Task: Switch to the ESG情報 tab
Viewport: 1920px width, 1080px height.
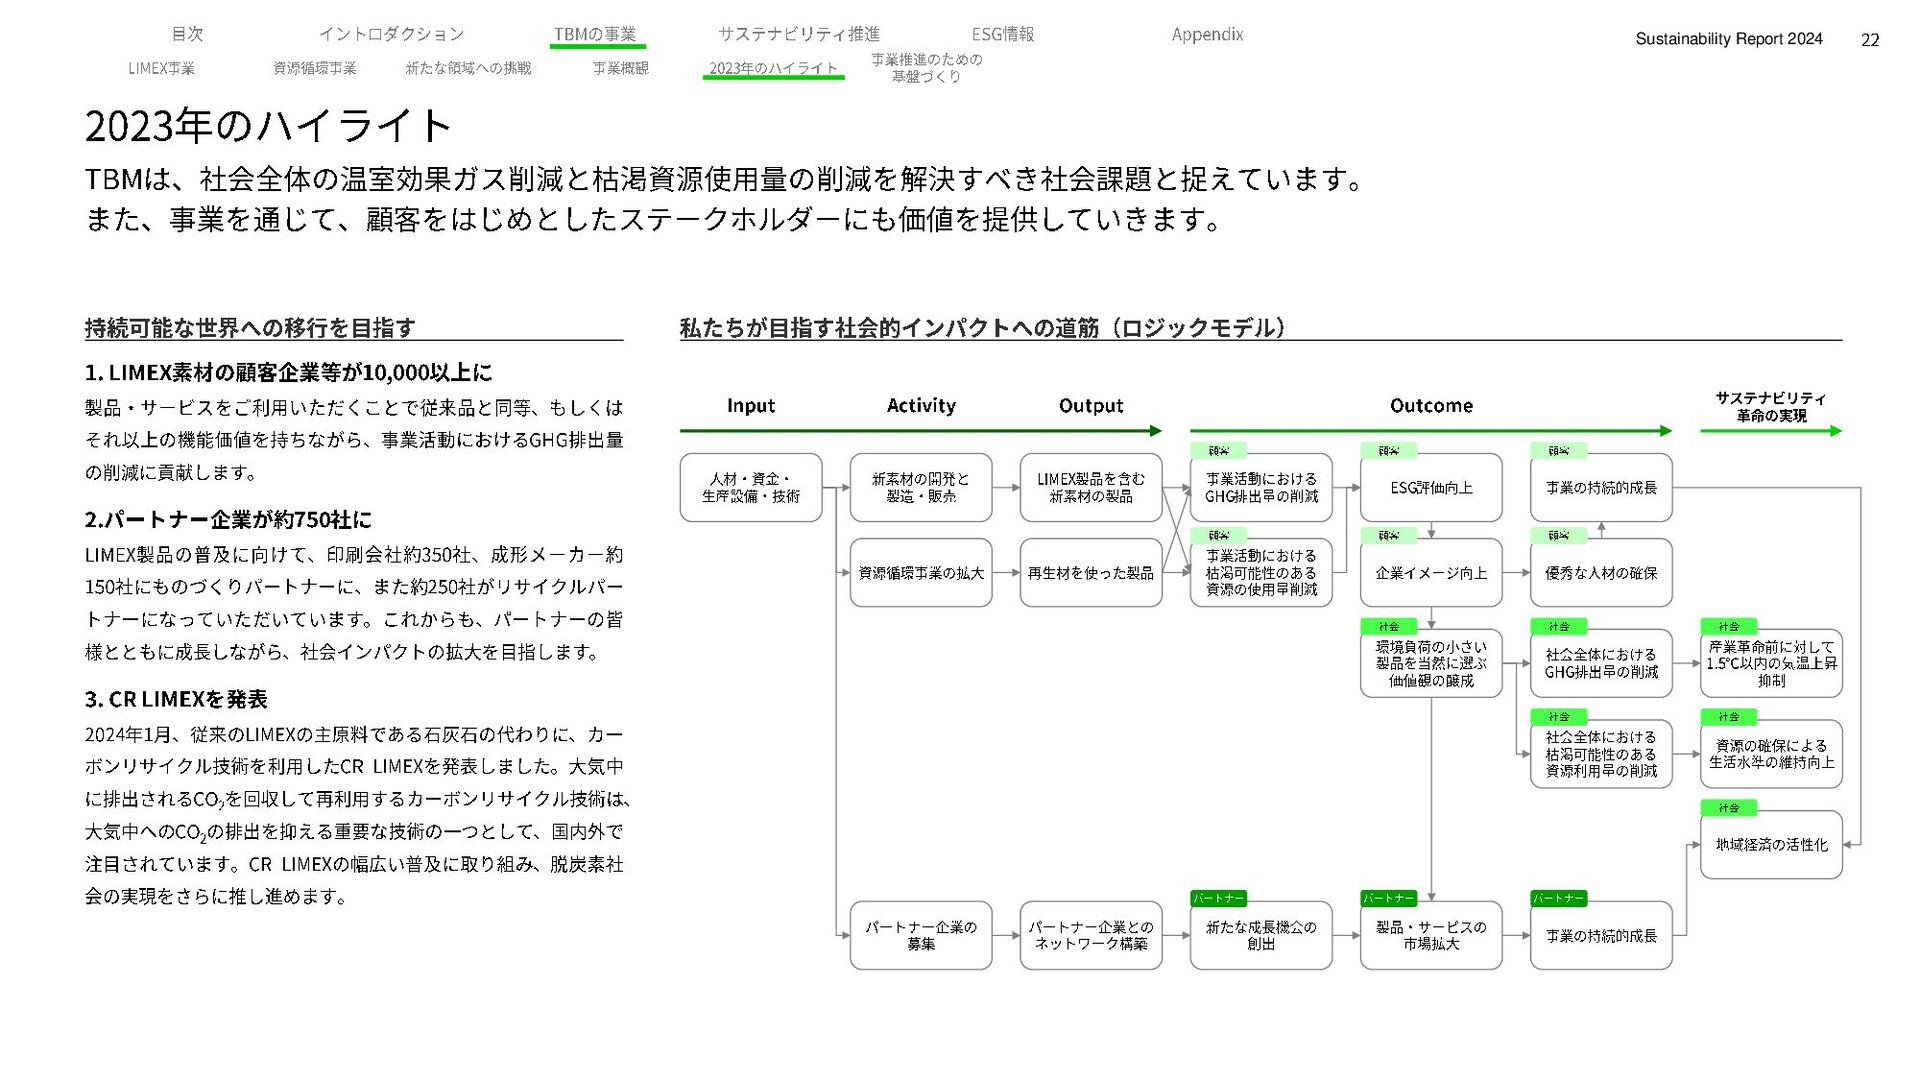Action: coord(1002,34)
